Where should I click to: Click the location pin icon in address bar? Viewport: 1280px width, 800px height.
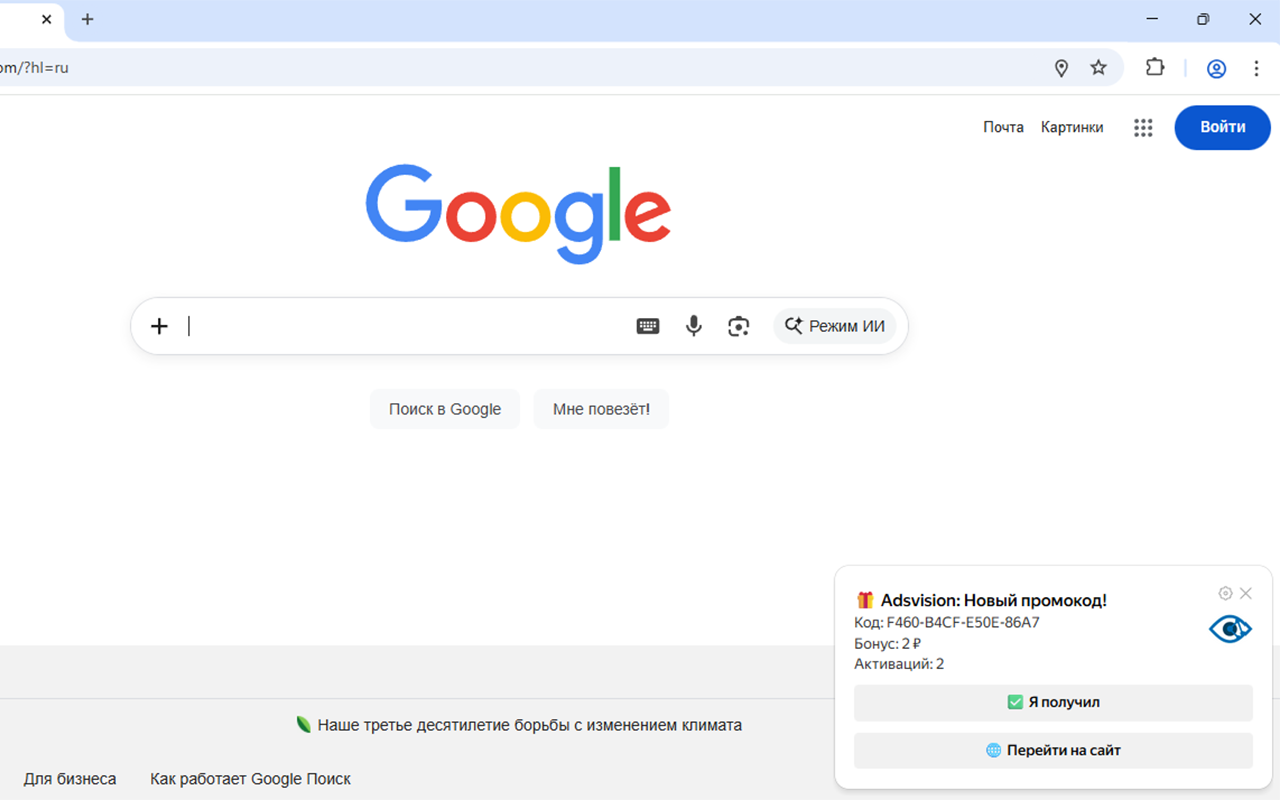(x=1062, y=68)
